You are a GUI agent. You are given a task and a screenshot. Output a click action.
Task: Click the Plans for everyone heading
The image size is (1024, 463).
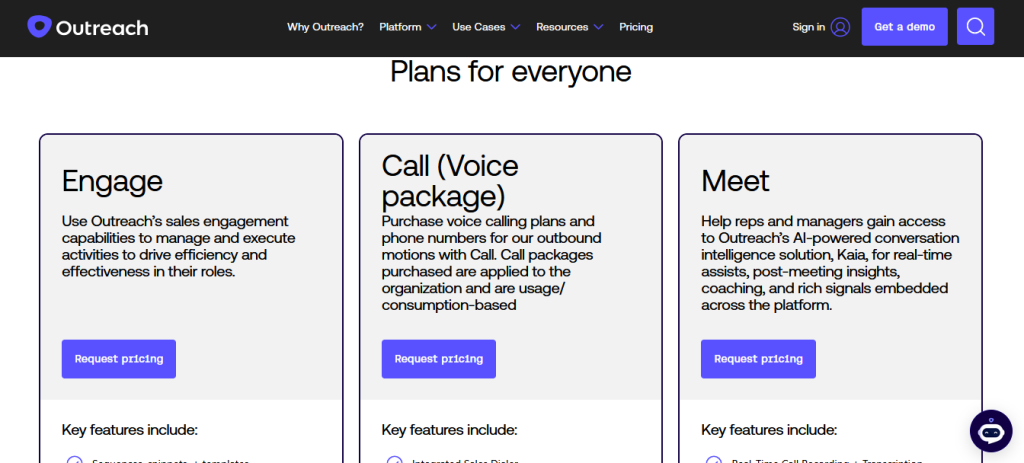(x=511, y=72)
